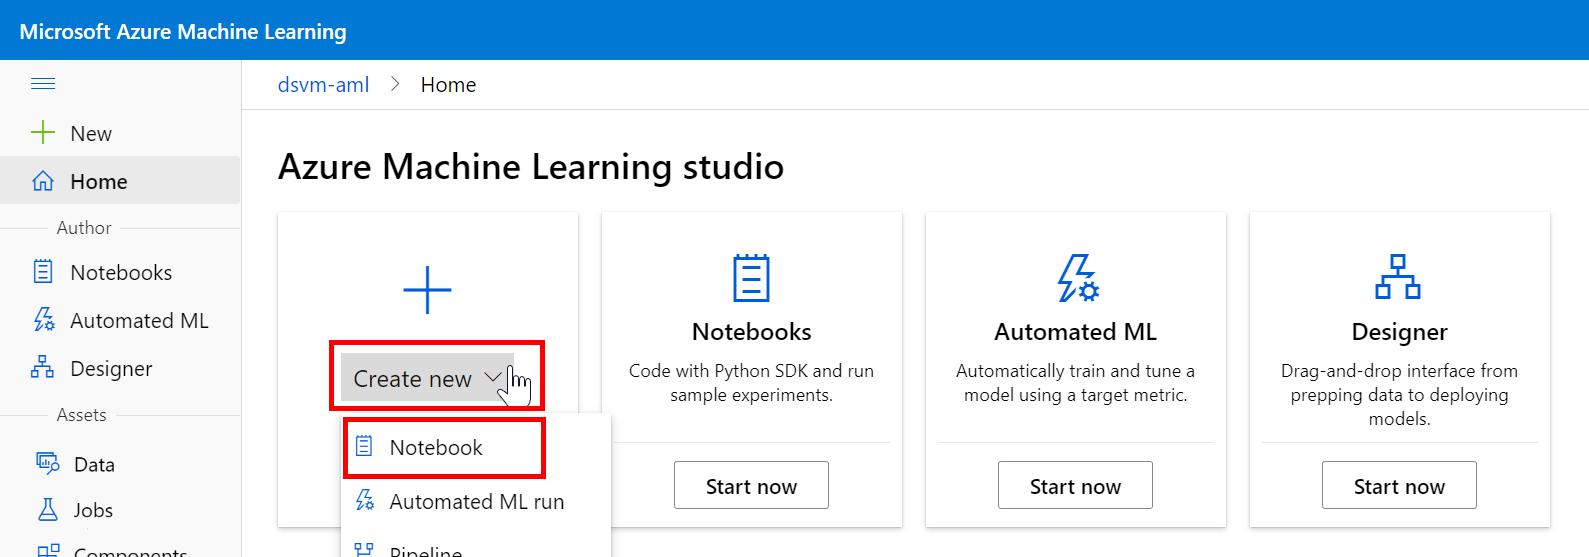The image size is (1589, 557).
Task: Click 'Drag-and-drop interface' description text
Action: [x=1399, y=395]
